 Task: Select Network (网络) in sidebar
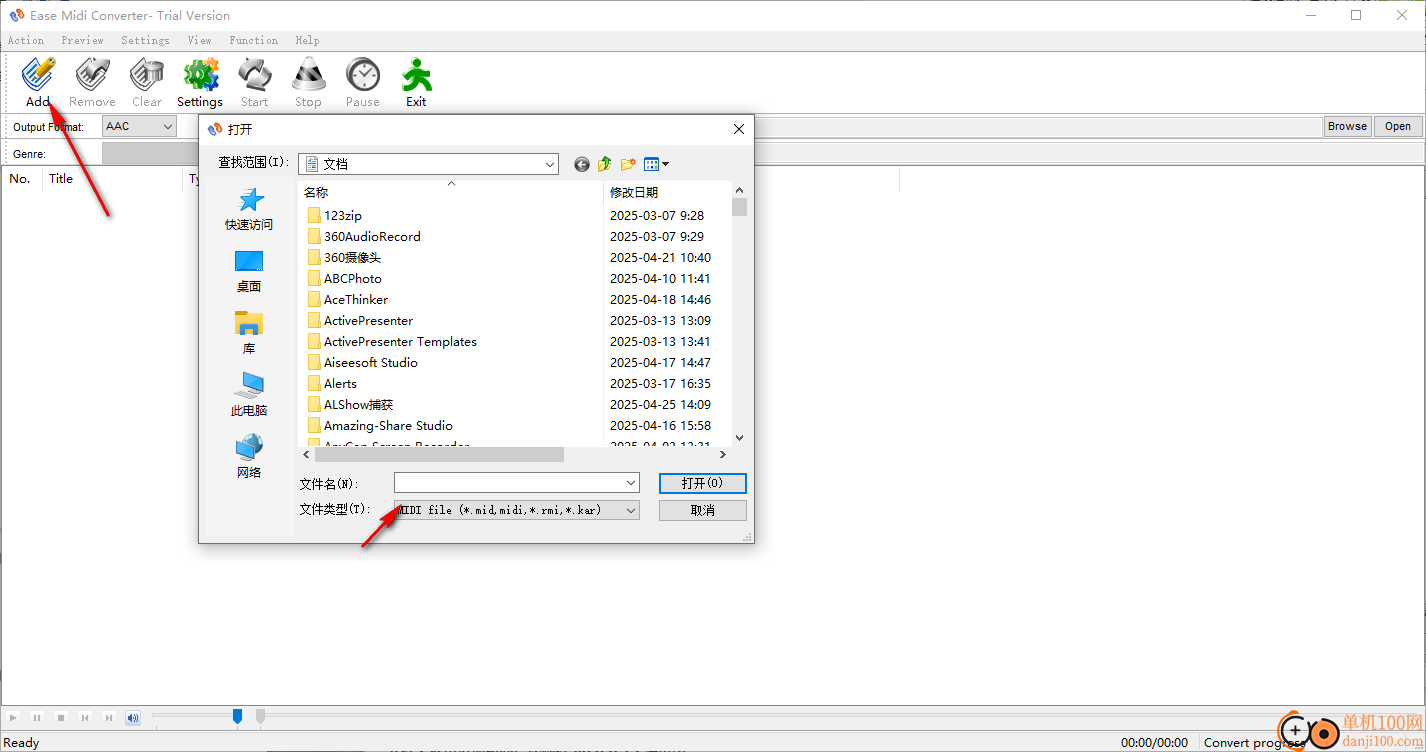tap(249, 457)
